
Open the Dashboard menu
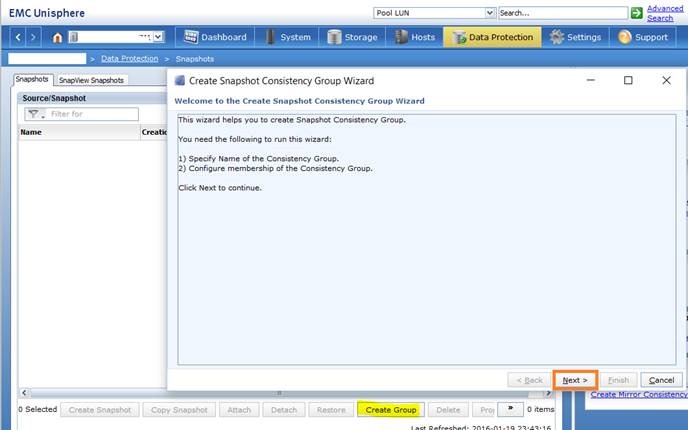click(215, 37)
